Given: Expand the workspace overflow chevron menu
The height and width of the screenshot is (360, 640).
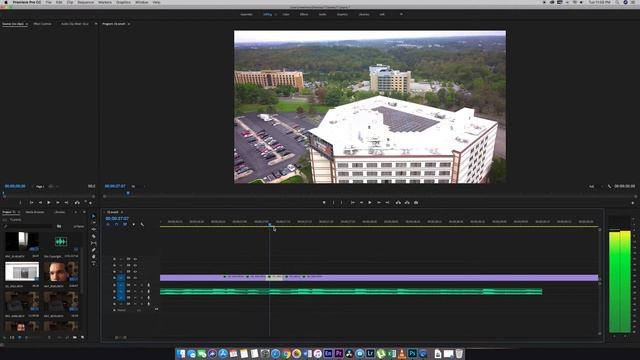Looking at the screenshot, I should (x=401, y=14).
